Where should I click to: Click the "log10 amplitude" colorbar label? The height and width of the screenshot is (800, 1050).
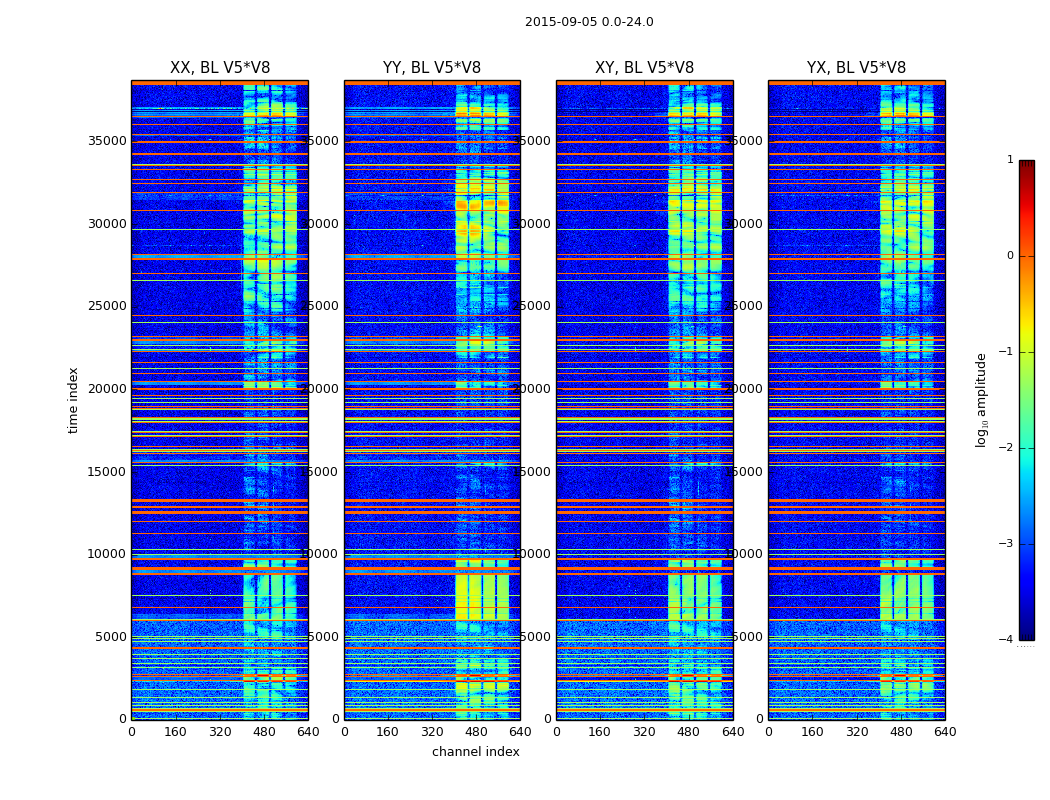(981, 400)
